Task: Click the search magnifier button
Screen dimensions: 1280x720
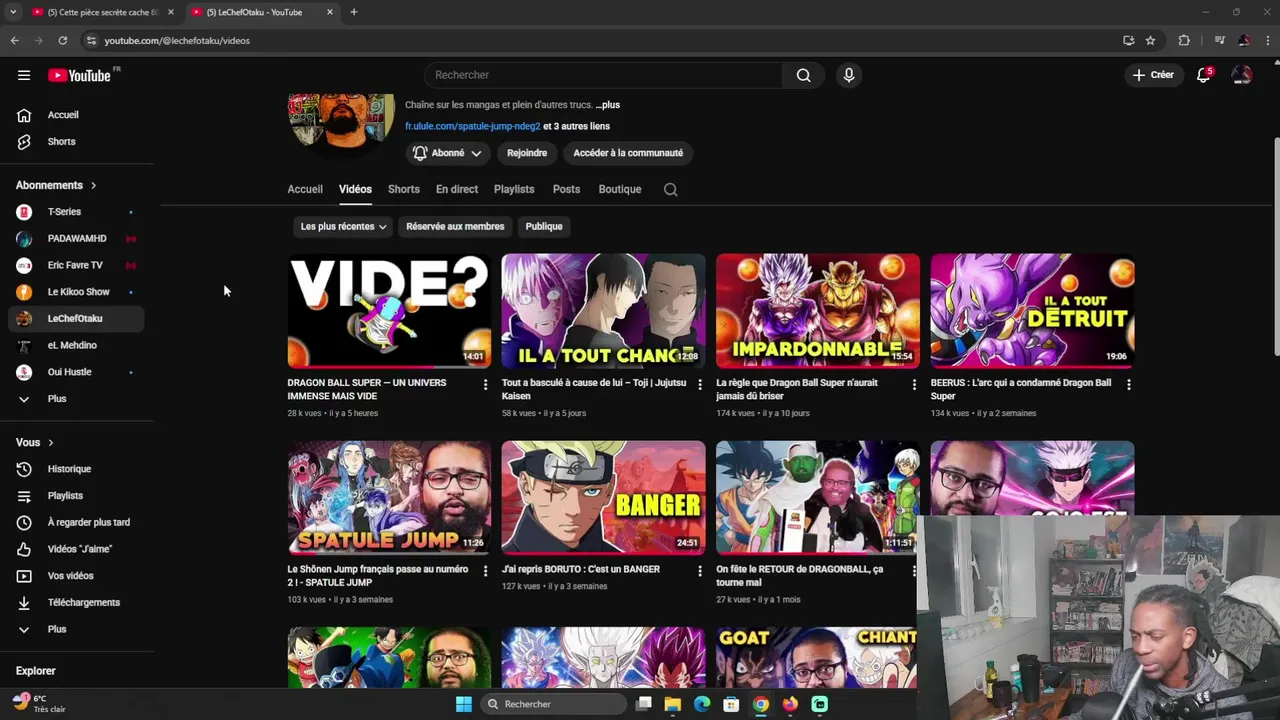Action: coord(803,75)
